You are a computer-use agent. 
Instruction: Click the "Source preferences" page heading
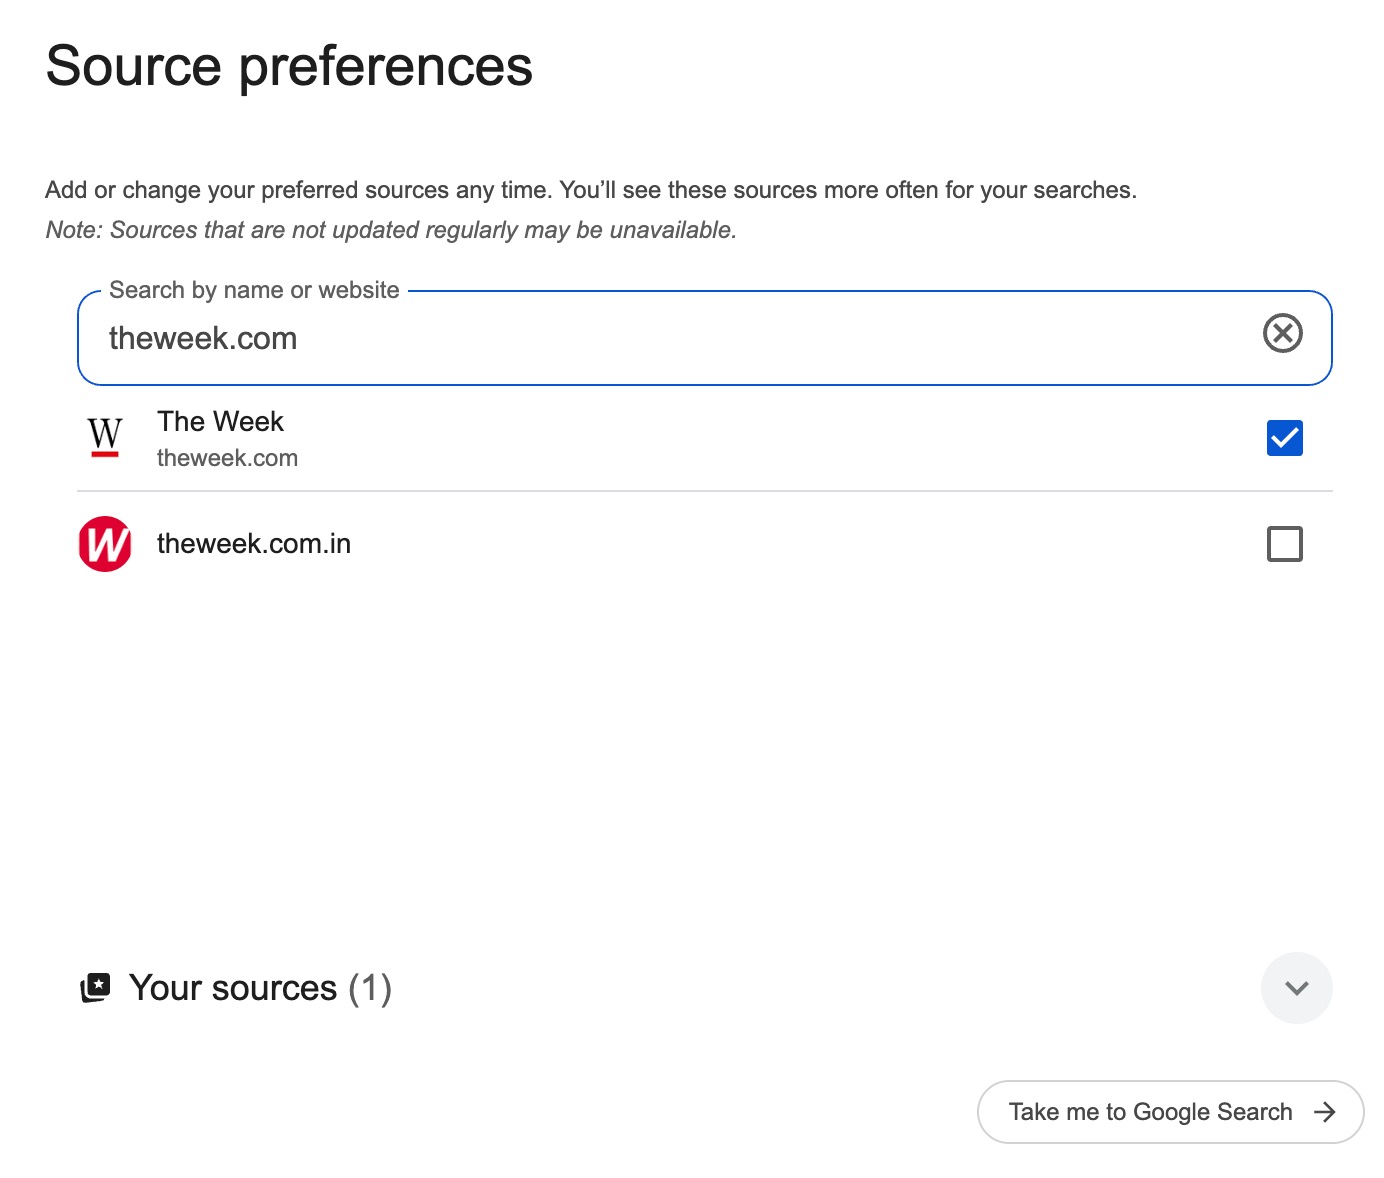click(289, 67)
